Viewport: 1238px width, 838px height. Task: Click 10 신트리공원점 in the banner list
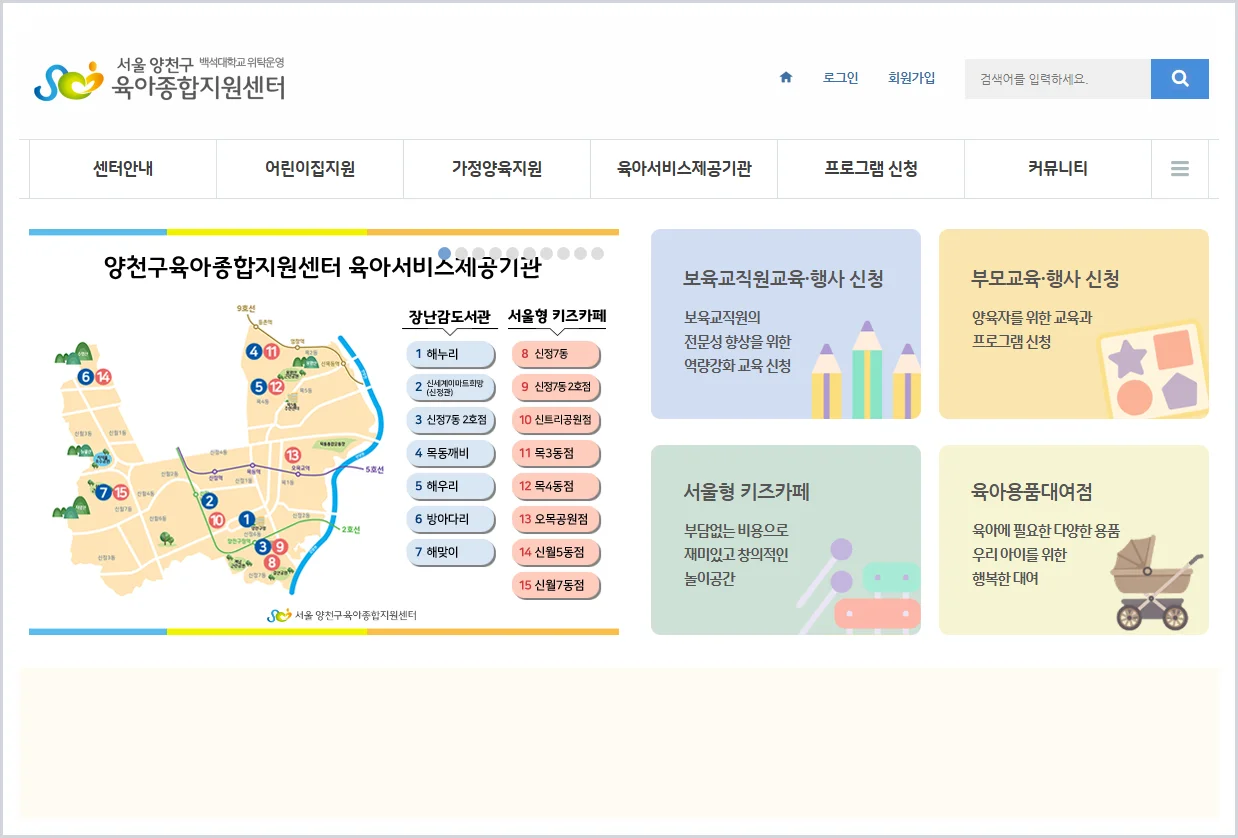click(x=556, y=420)
